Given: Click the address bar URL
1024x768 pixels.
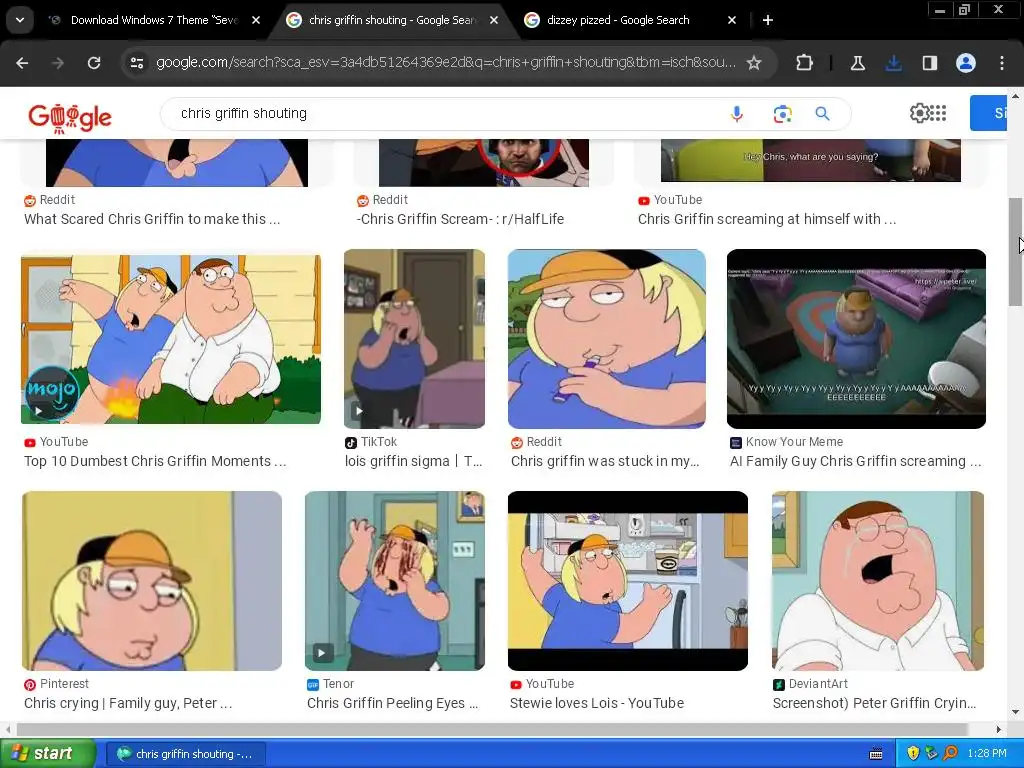Looking at the screenshot, I should (x=445, y=63).
